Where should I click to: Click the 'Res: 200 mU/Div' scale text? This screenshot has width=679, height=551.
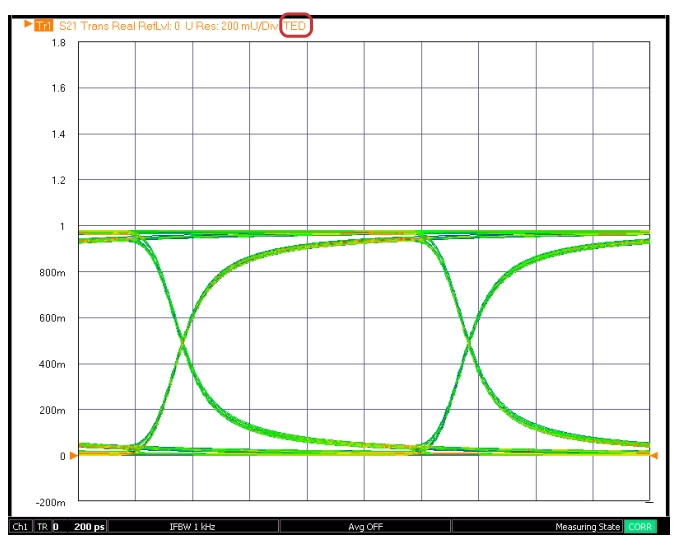[x=237, y=26]
